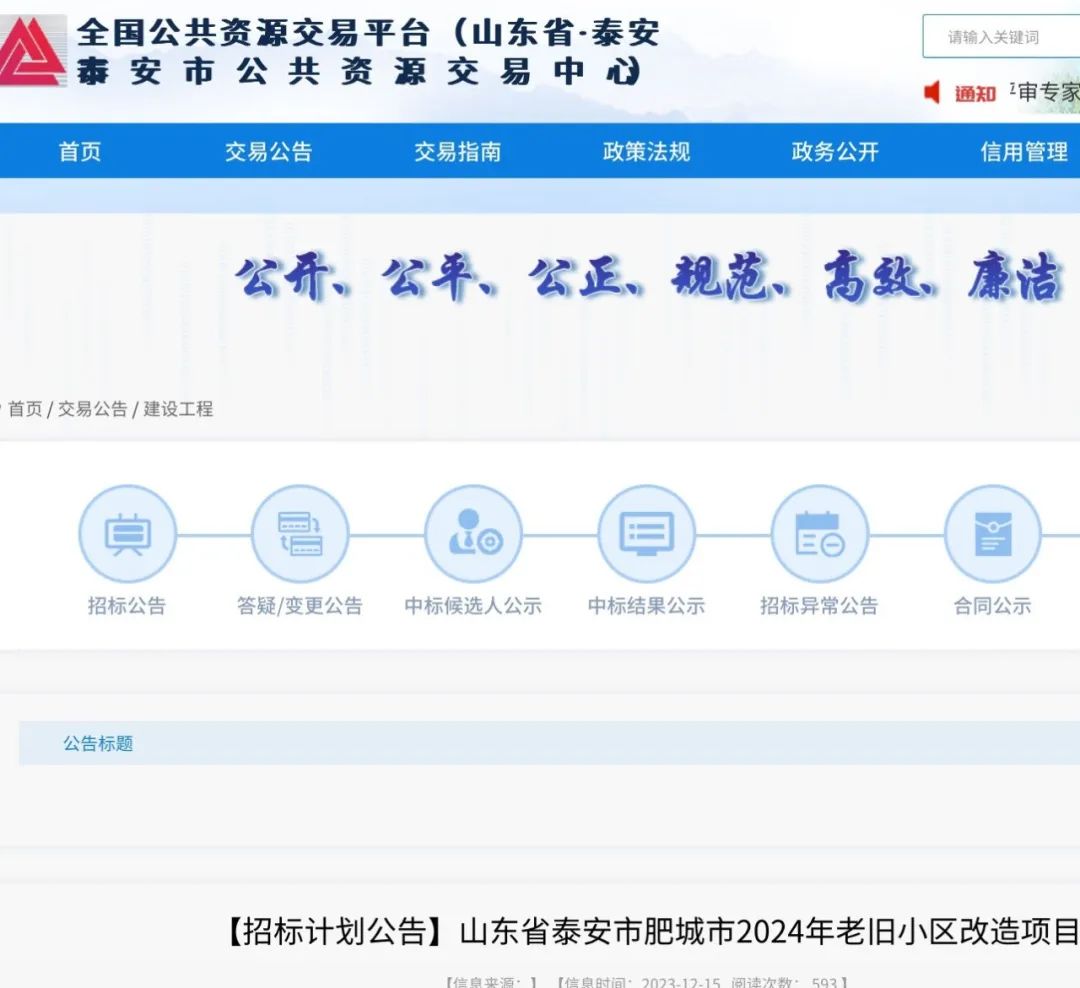This screenshot has height=988, width=1080.
Task: Click the 中标结果公示 circle icon
Action: tap(646, 534)
